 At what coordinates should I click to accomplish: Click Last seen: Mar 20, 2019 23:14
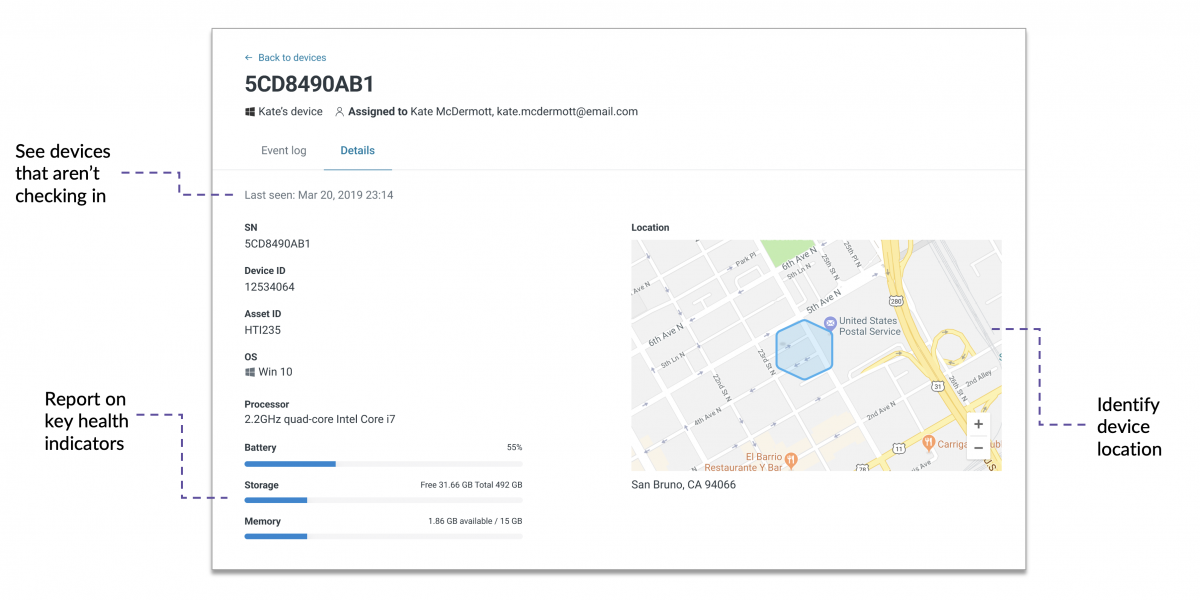[319, 195]
